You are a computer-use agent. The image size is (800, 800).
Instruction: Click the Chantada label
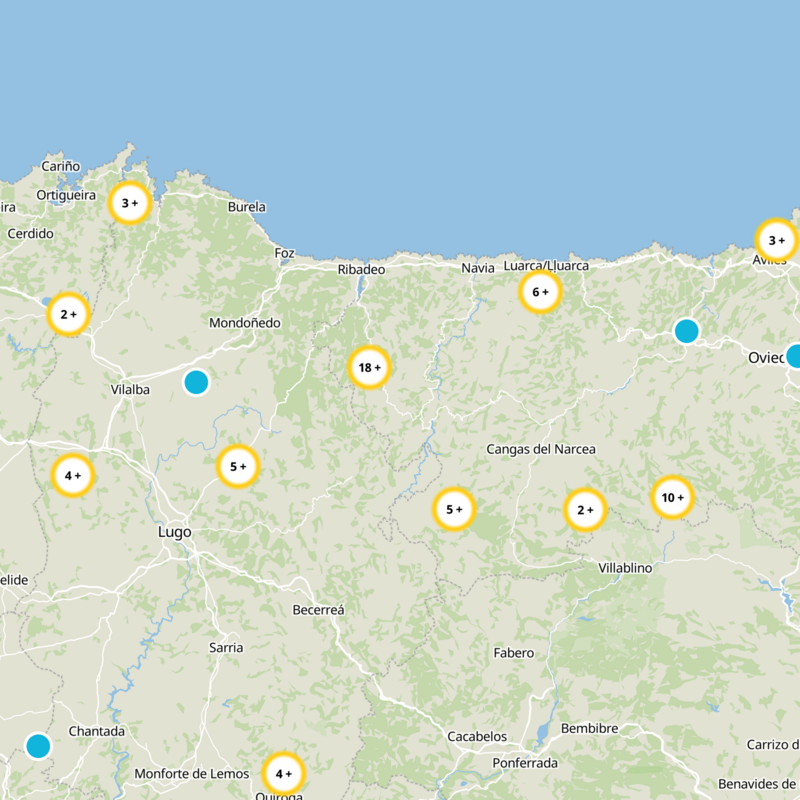[97, 732]
